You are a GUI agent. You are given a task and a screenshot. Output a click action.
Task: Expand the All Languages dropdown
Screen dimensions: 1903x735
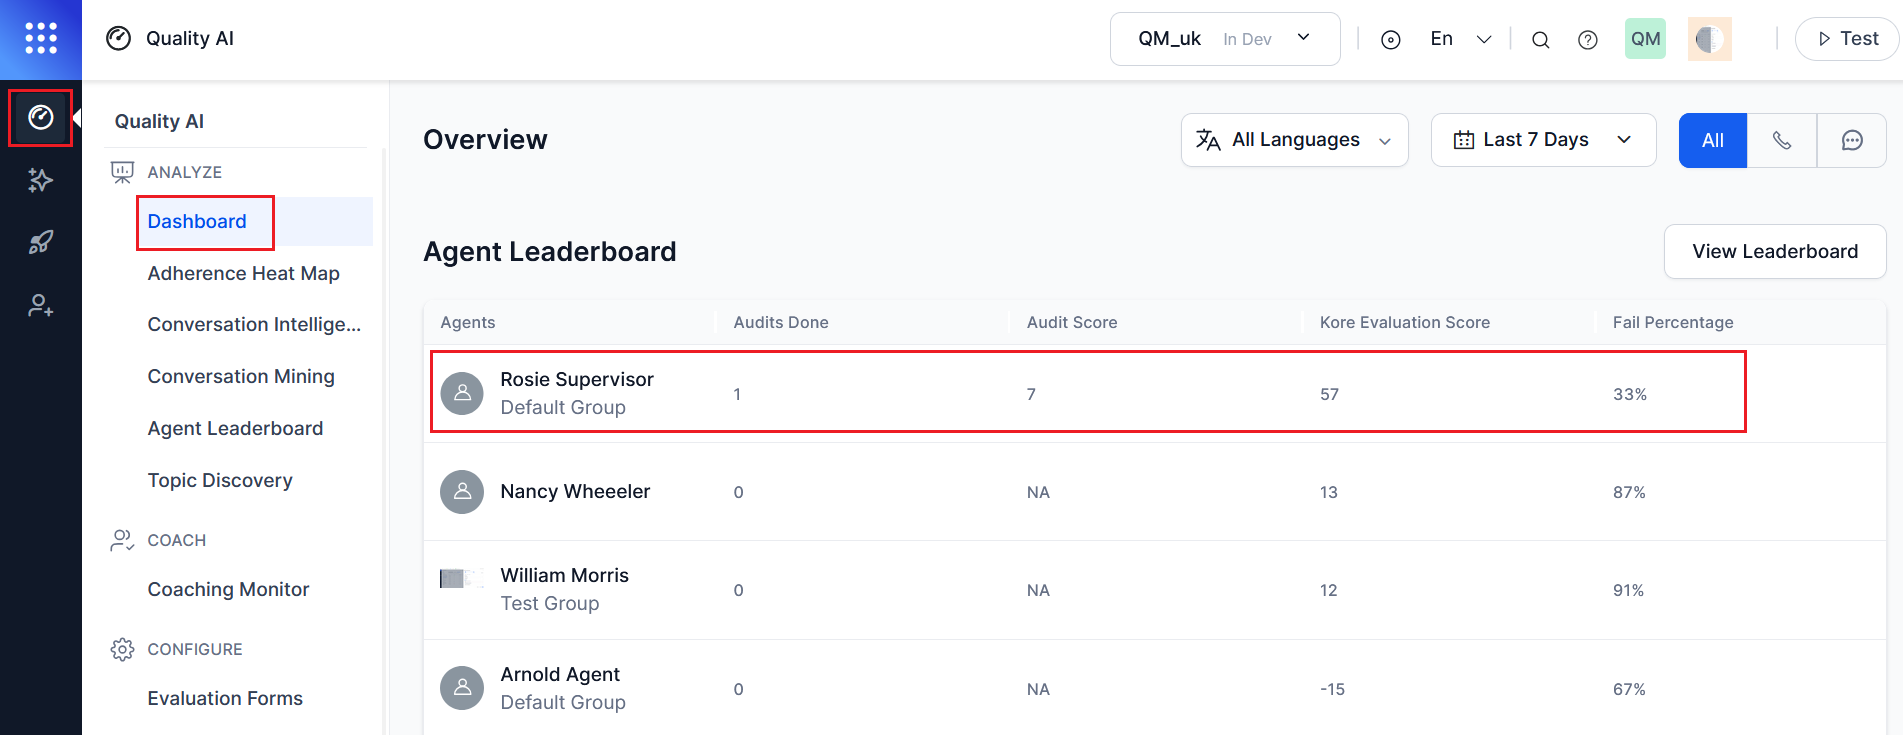coord(1294,140)
